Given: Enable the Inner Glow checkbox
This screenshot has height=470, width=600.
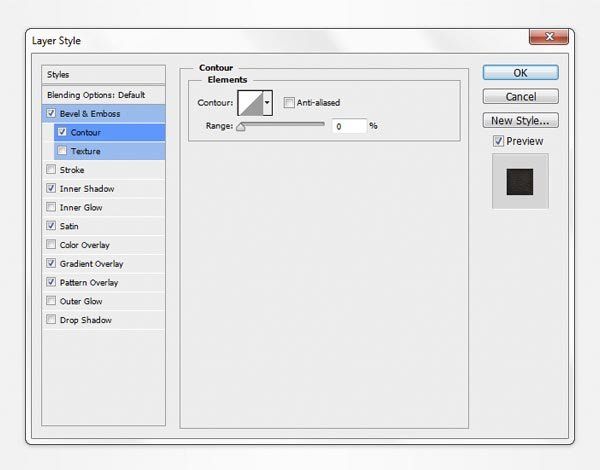Looking at the screenshot, I should point(51,207).
